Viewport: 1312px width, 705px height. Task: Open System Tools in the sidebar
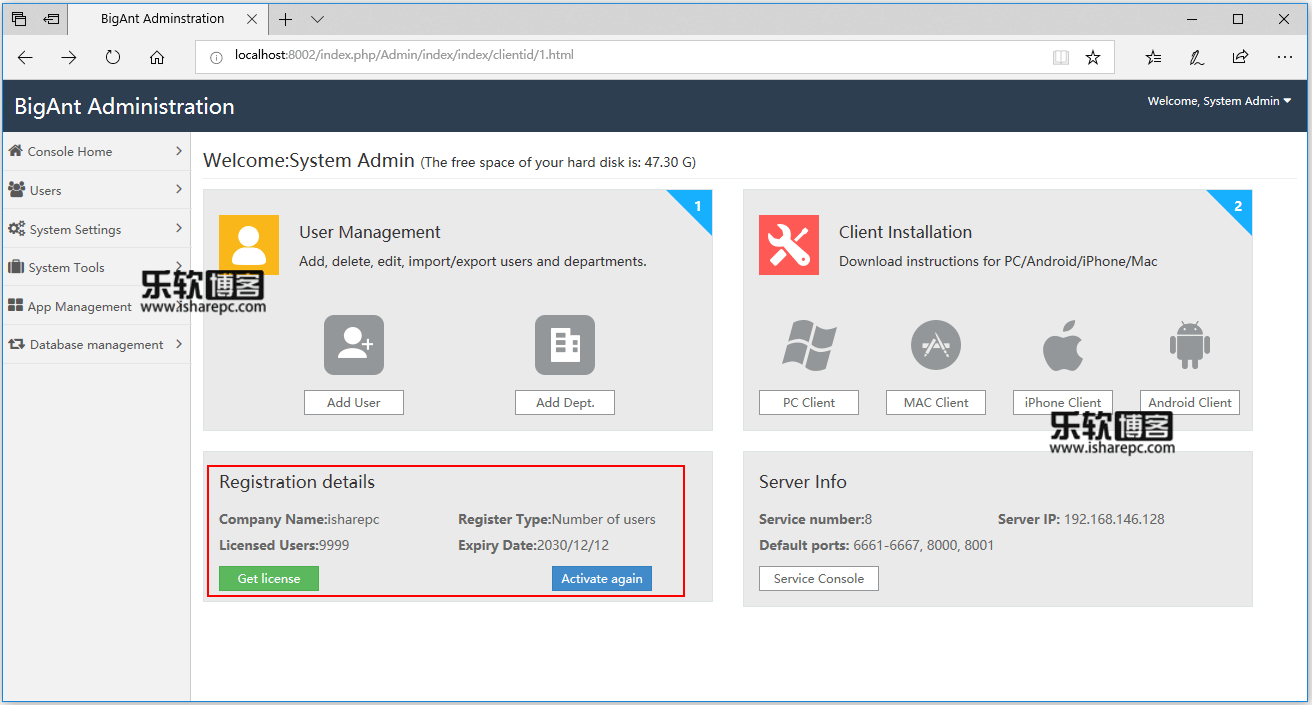click(x=96, y=267)
